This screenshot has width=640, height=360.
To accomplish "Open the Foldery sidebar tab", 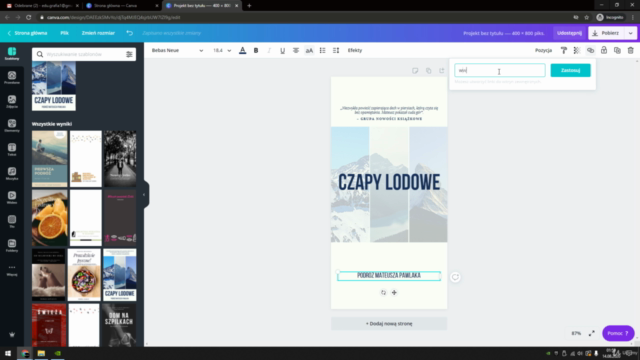I will [x=12, y=246].
